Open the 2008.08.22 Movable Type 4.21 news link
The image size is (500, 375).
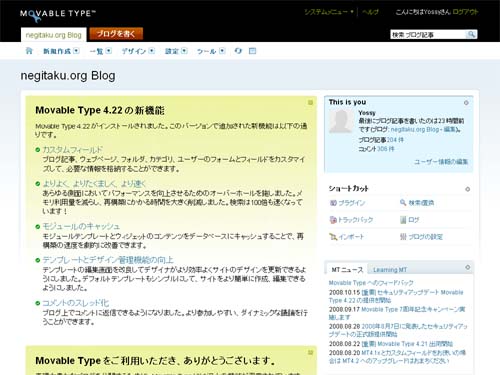tap(407, 344)
